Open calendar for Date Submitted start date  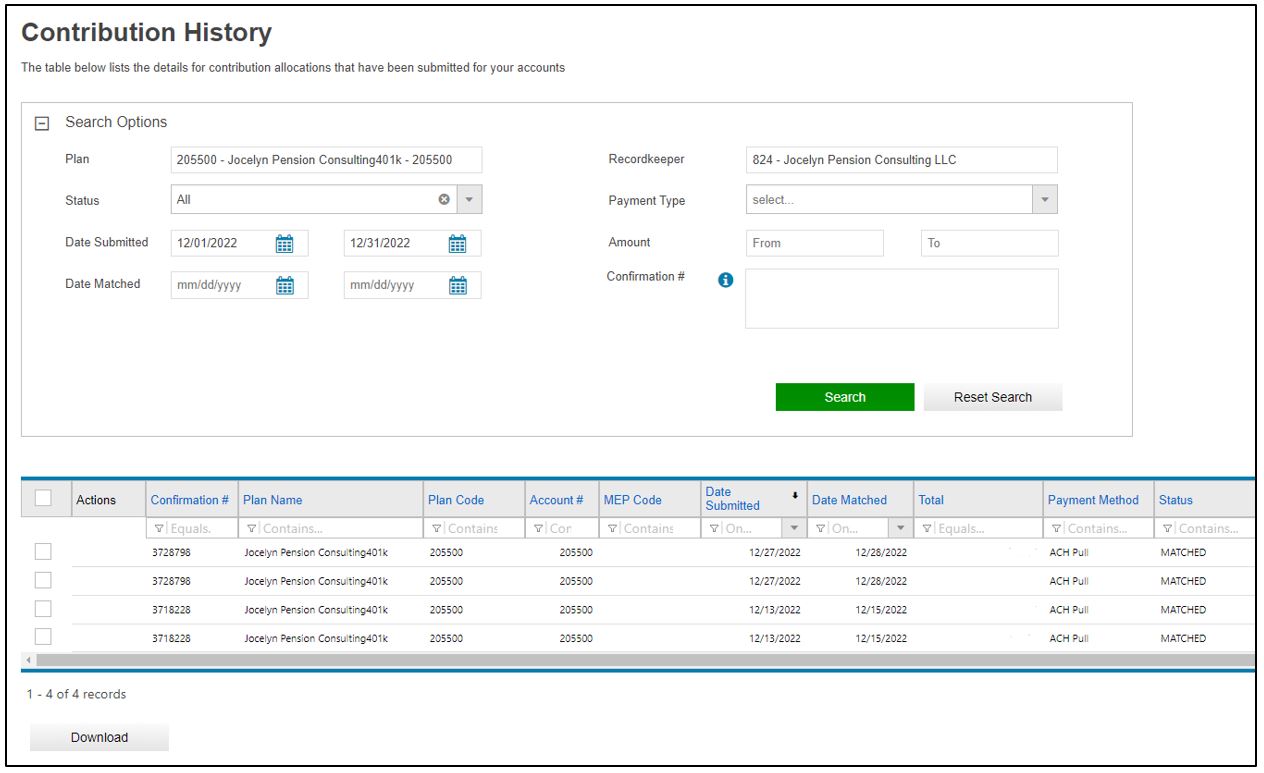[284, 243]
